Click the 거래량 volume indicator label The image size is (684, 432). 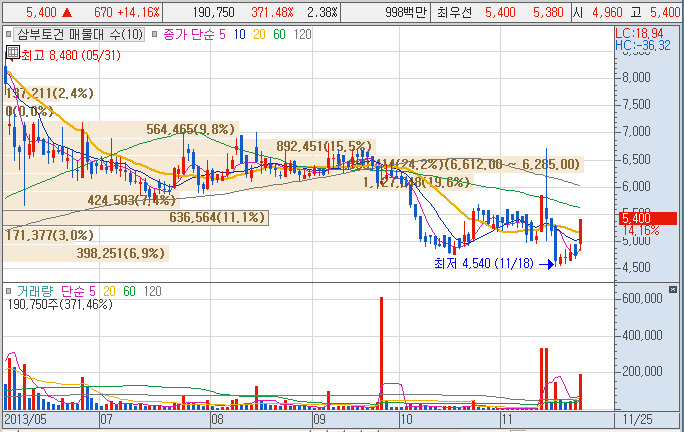35,291
